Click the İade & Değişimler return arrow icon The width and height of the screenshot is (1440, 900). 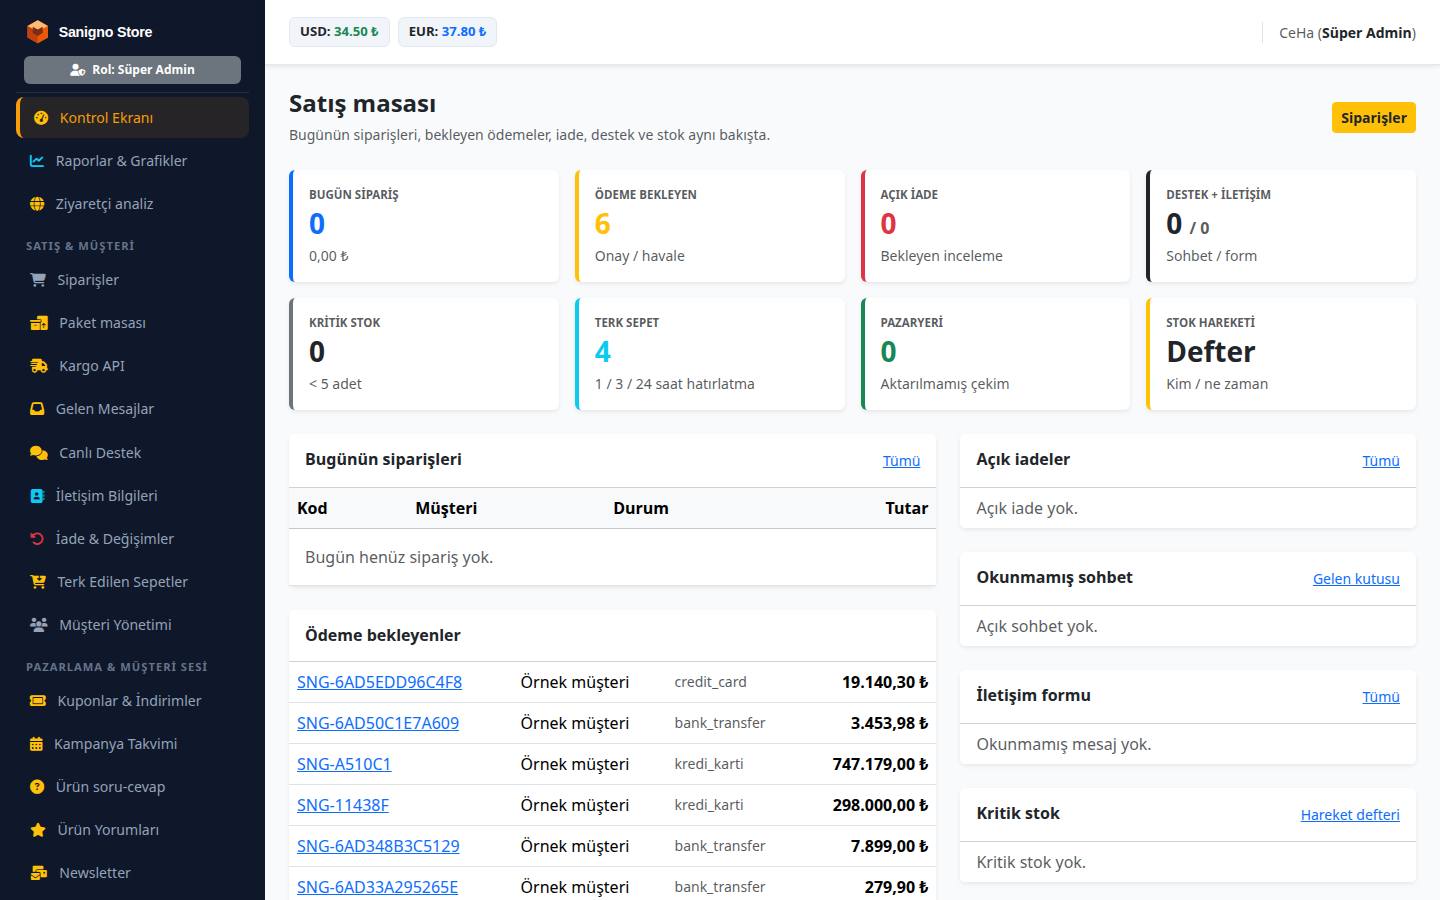[37, 539]
